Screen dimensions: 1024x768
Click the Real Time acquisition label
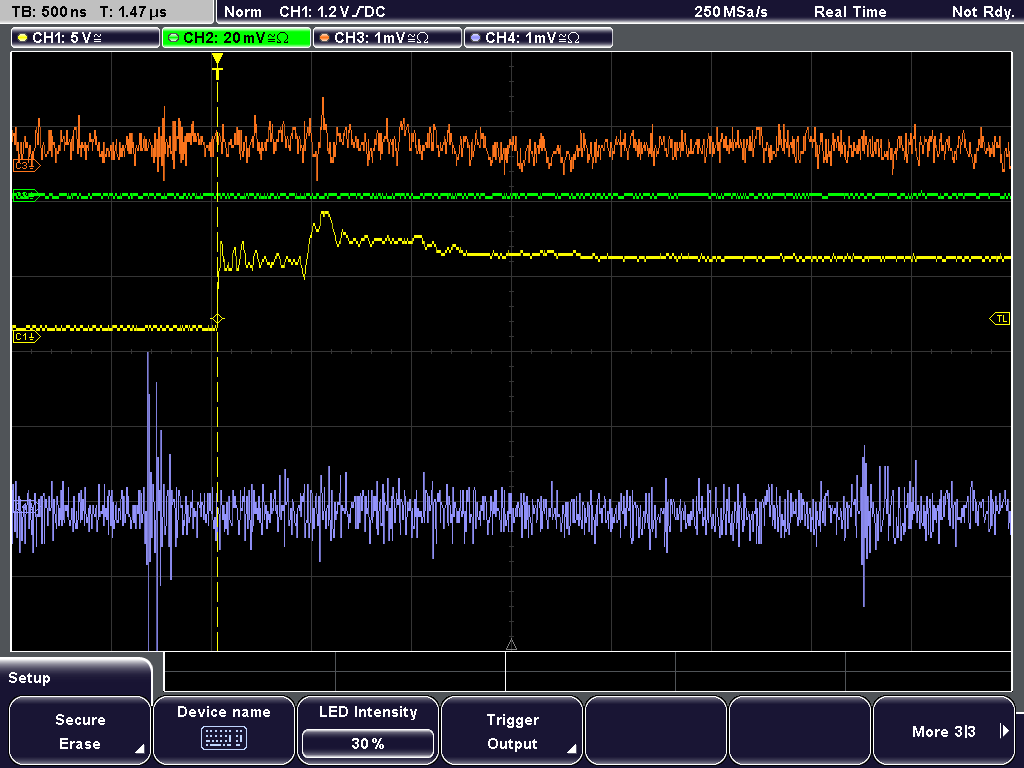pyautogui.click(x=850, y=12)
